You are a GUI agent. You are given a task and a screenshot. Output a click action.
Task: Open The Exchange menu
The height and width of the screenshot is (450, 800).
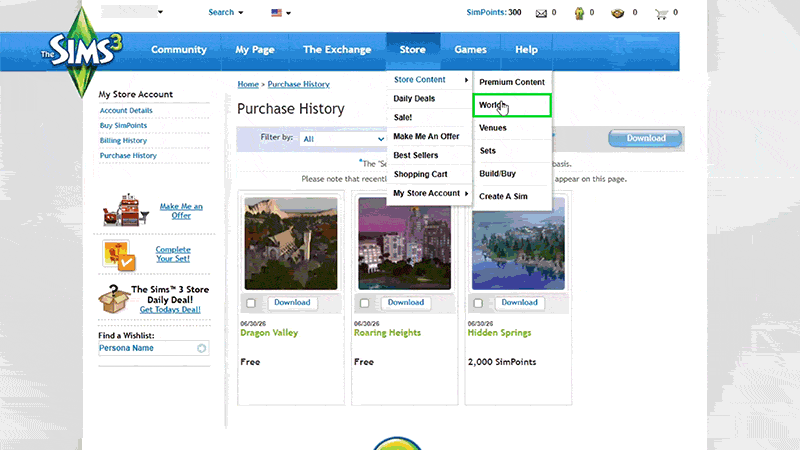(x=337, y=49)
